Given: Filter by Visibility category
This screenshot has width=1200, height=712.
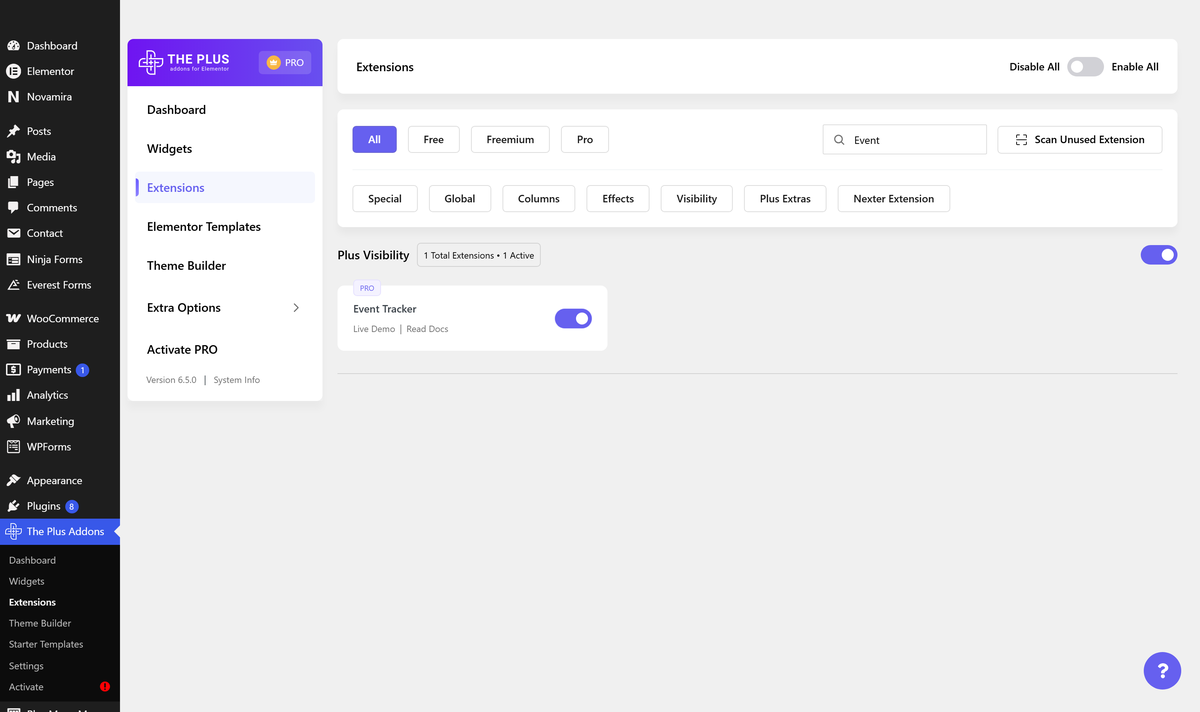Looking at the screenshot, I should pos(697,199).
